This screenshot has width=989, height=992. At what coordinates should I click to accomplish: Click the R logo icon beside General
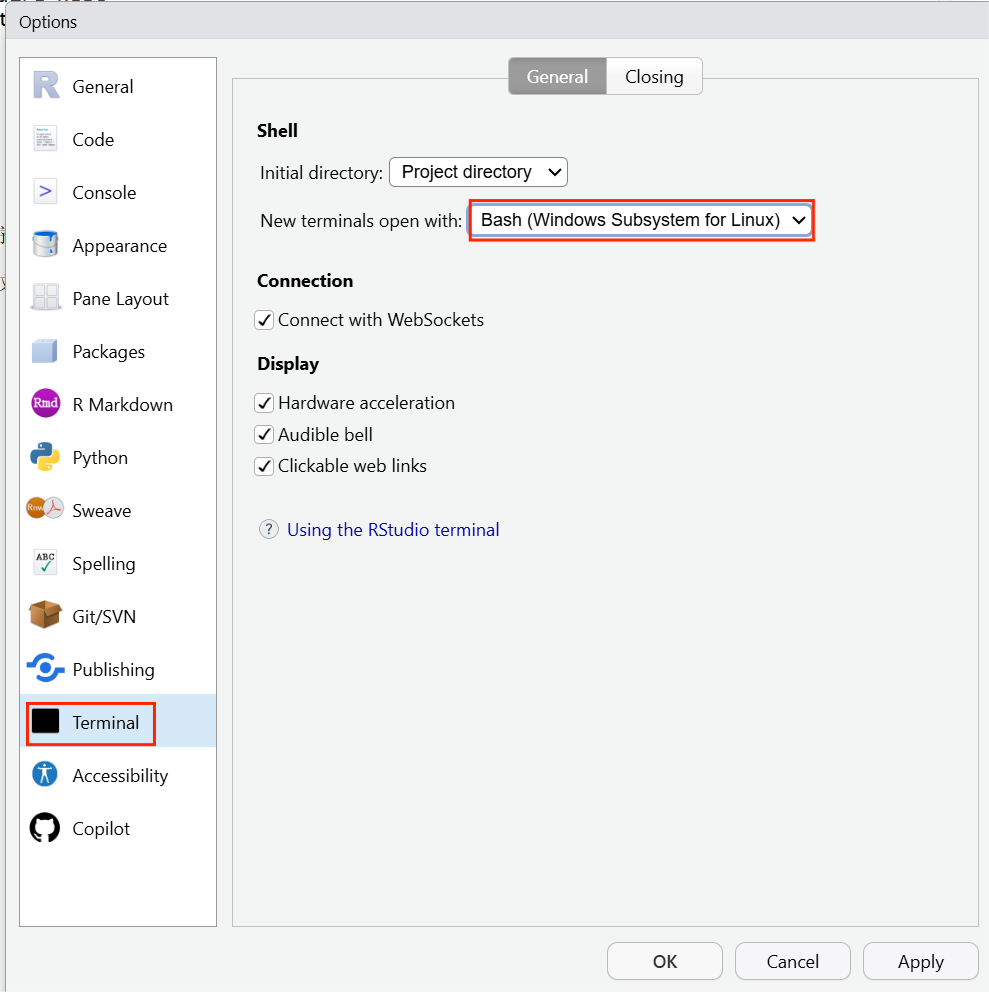46,85
